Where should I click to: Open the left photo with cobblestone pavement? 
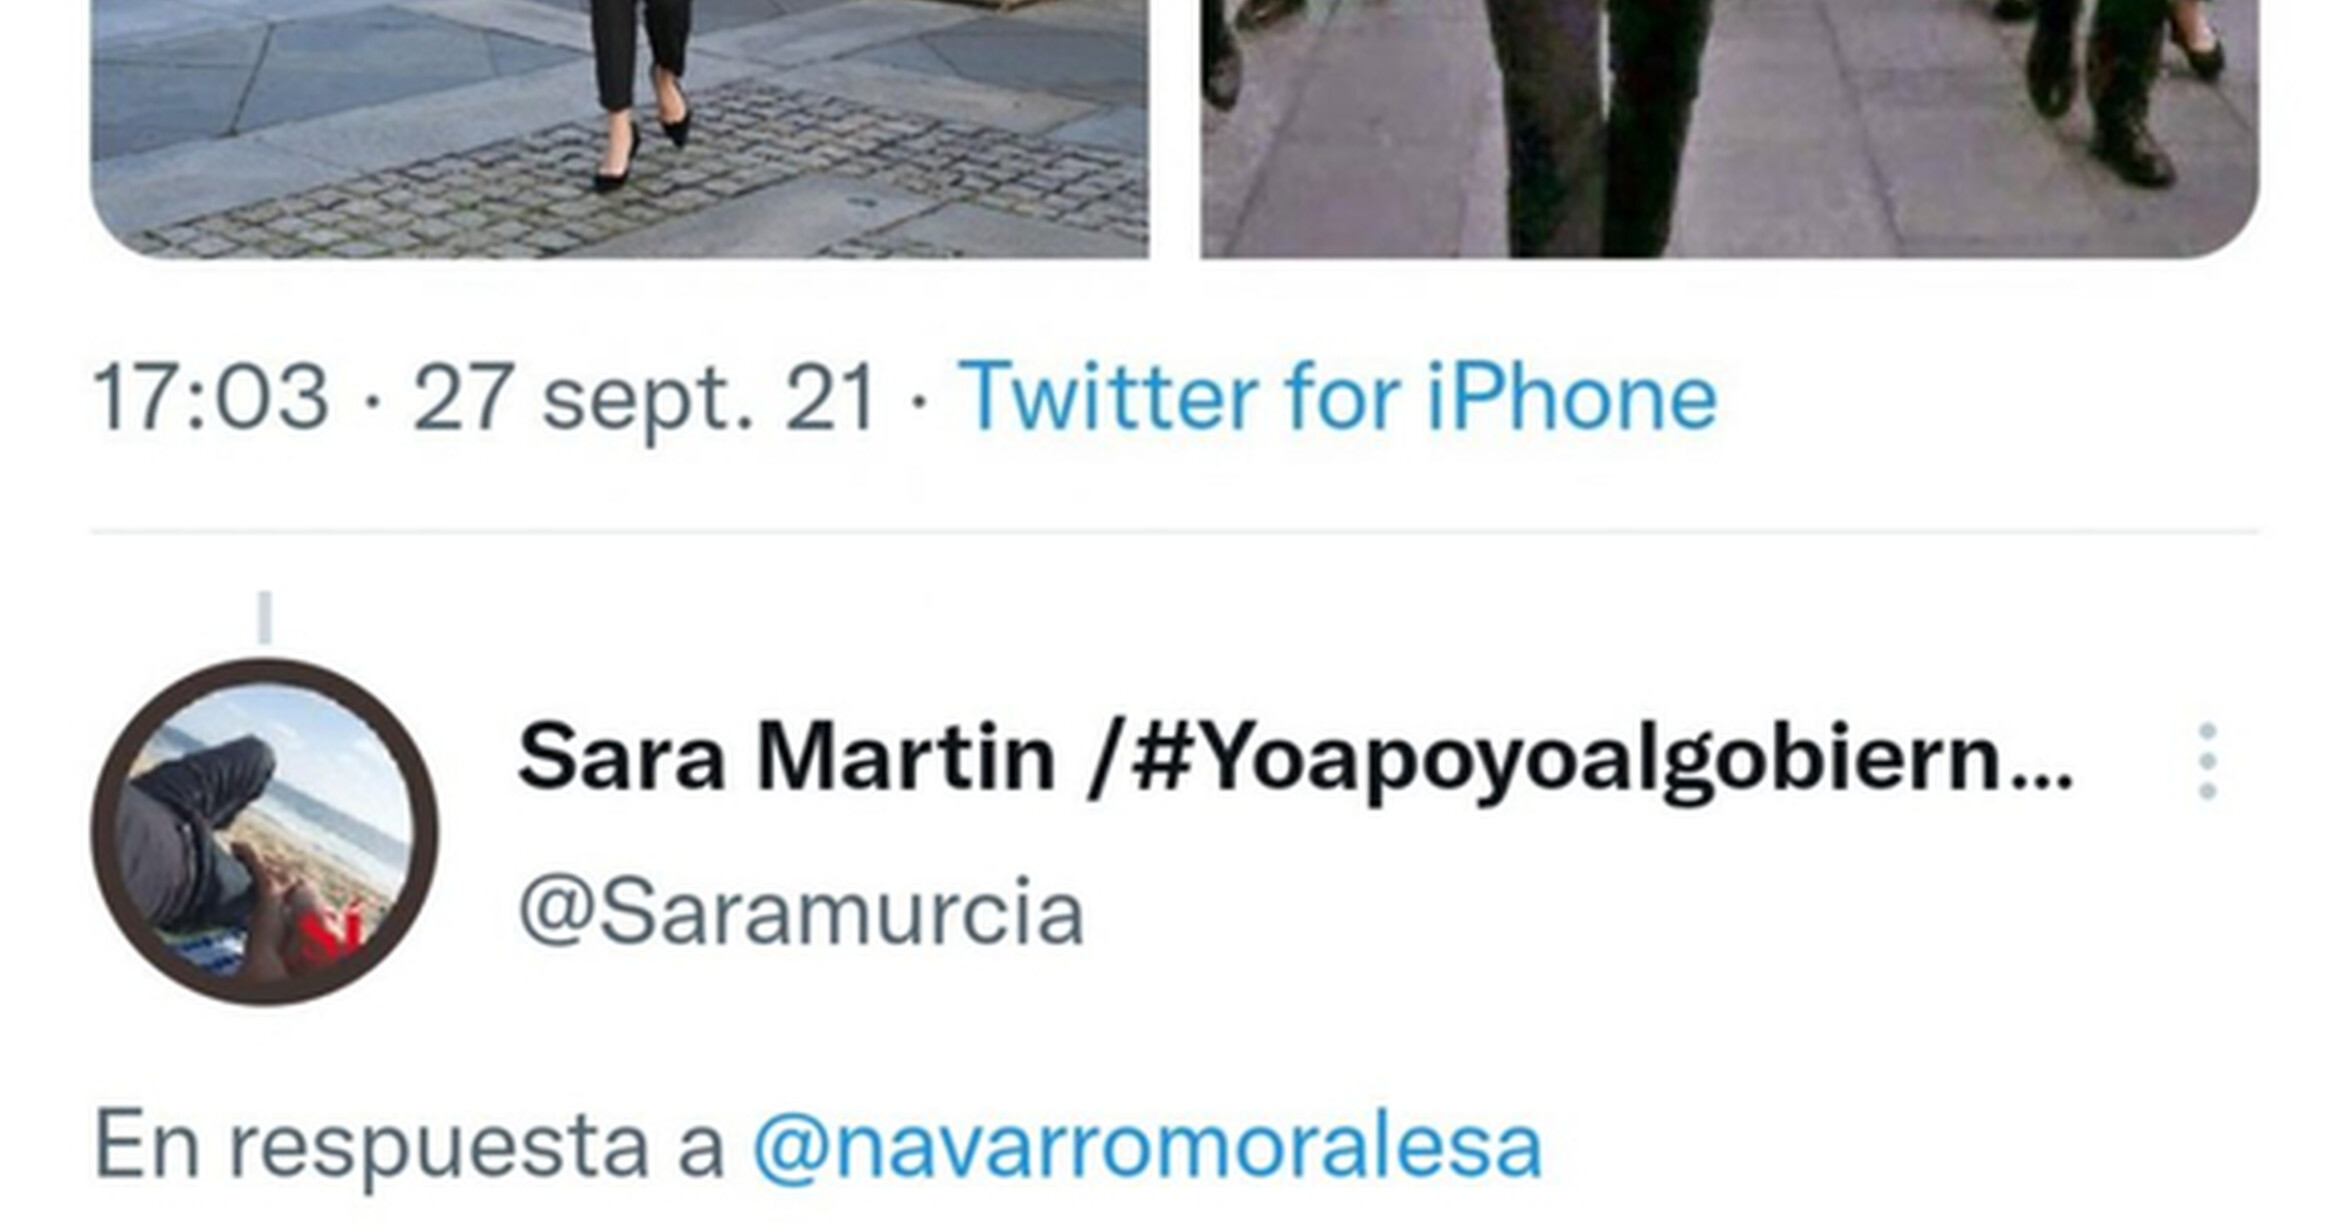click(620, 129)
